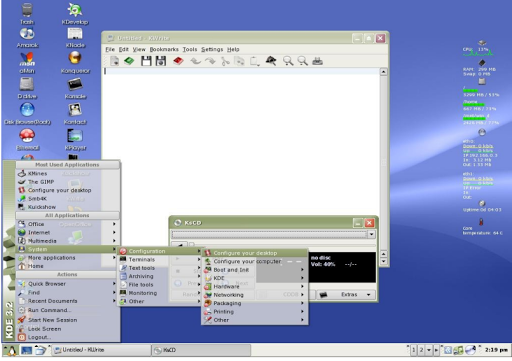The height and width of the screenshot is (361, 512).
Task: Click the Undo arrow in KWrite toolbar
Action: pyautogui.click(x=195, y=61)
